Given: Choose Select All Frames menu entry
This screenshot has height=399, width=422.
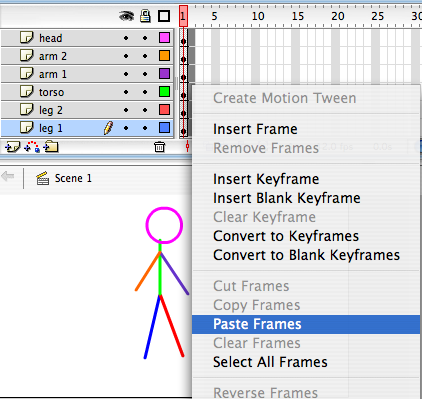Looking at the screenshot, I should click(270, 362).
